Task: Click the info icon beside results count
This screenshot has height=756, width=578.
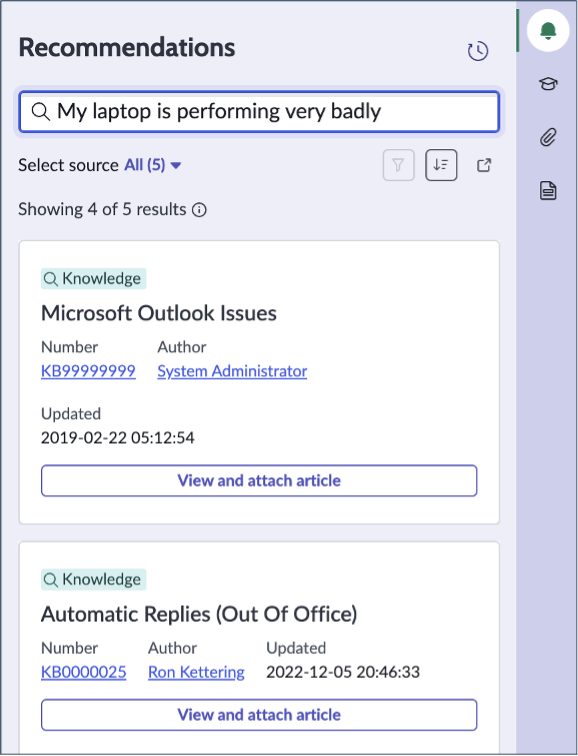Action: tap(199, 210)
